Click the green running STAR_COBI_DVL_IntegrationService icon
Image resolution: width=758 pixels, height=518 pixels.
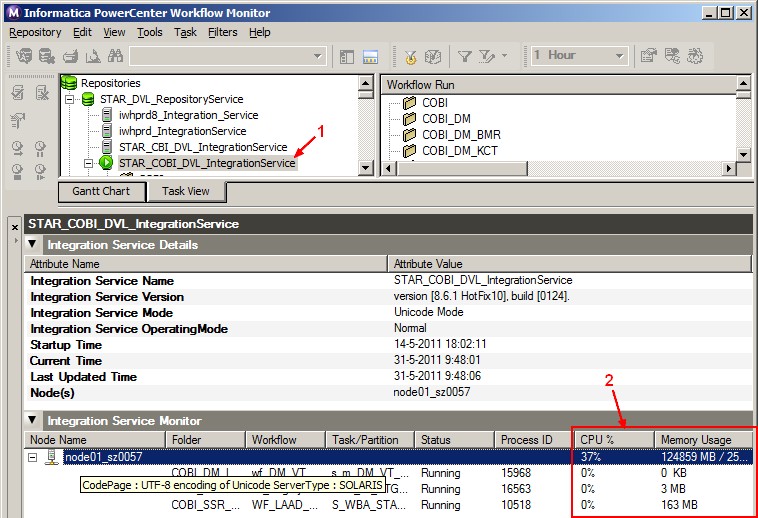tap(107, 163)
